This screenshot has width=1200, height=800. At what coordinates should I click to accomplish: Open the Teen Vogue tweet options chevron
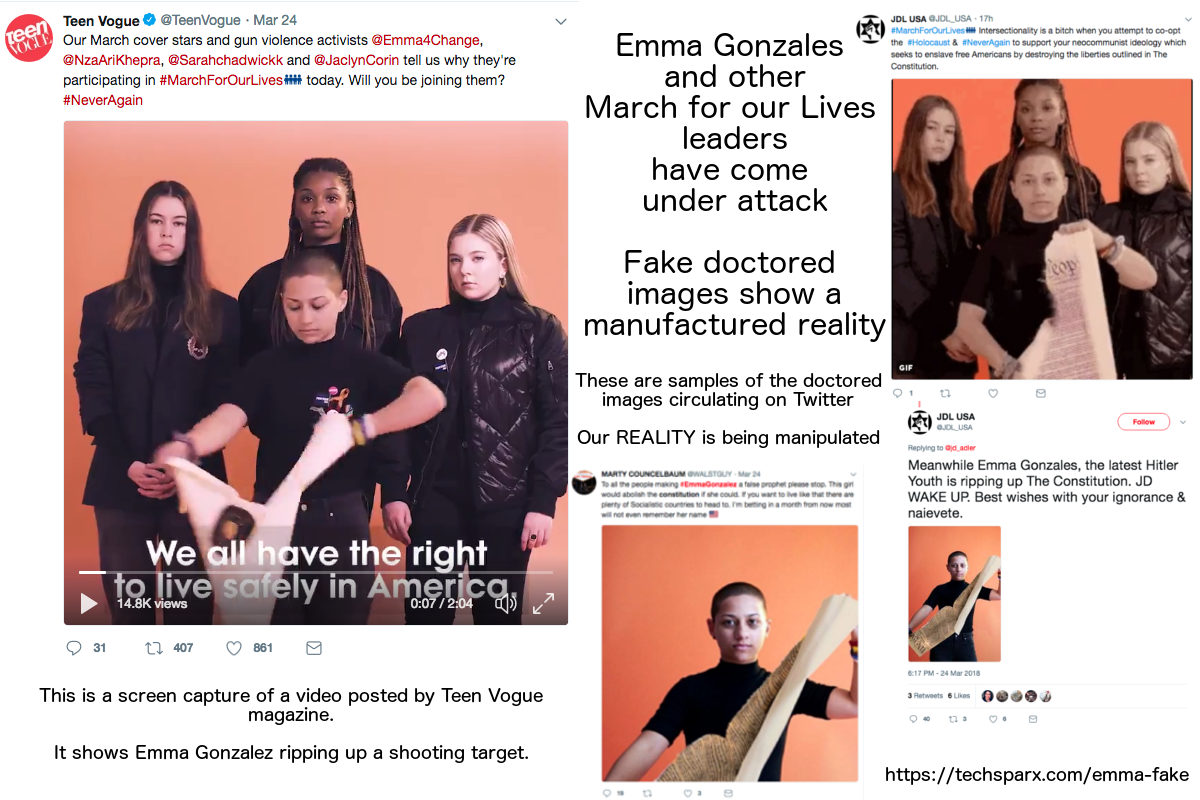(x=561, y=22)
